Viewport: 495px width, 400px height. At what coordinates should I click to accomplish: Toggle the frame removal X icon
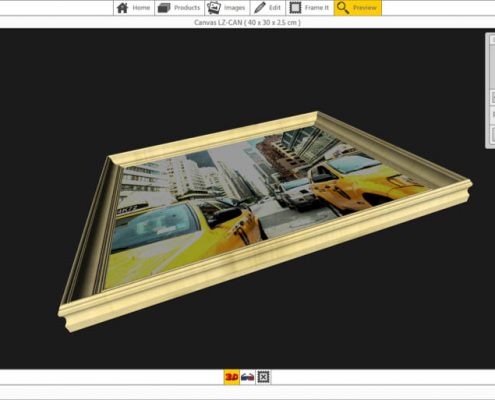[263, 377]
